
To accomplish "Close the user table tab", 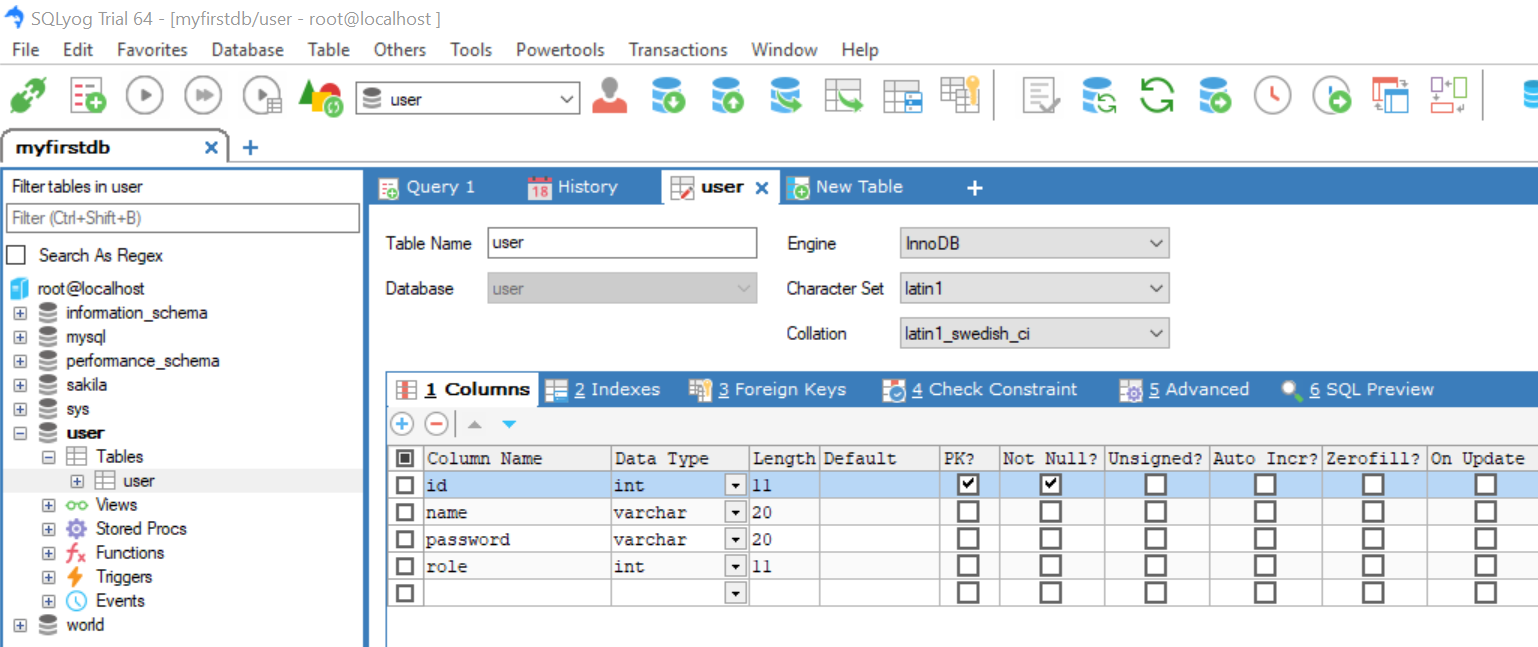I will [x=762, y=187].
